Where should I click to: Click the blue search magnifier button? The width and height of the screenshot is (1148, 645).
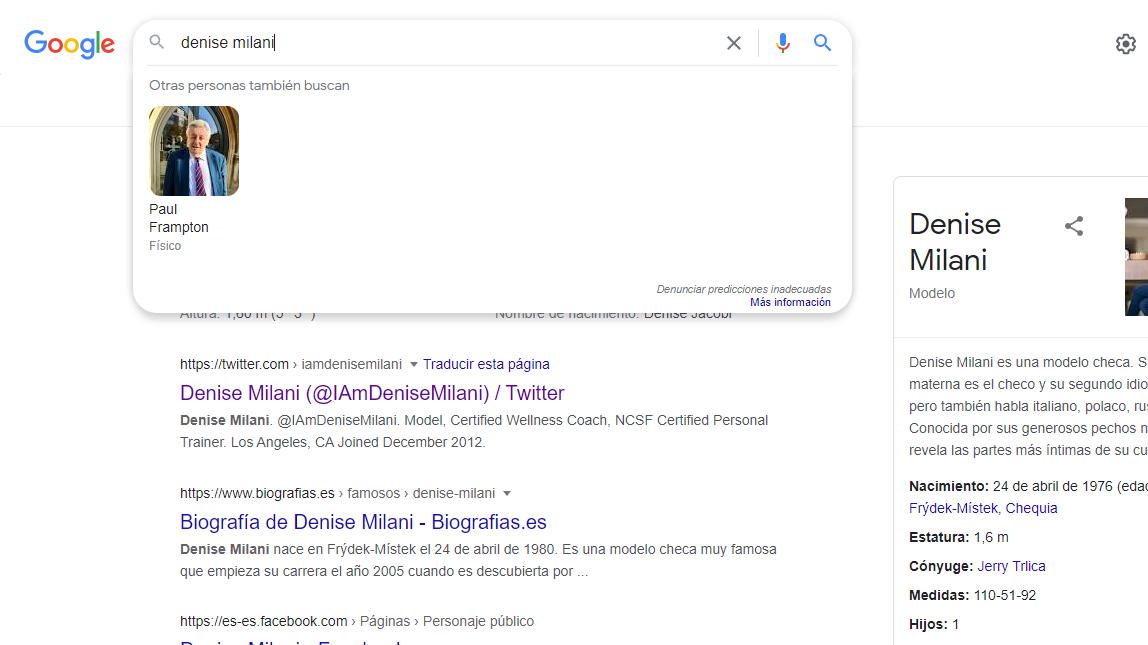(822, 43)
